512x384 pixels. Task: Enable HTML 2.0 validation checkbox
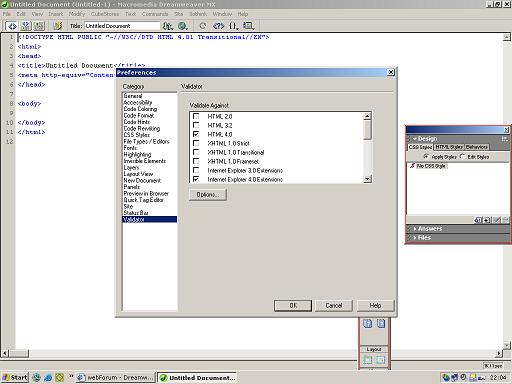[196, 116]
